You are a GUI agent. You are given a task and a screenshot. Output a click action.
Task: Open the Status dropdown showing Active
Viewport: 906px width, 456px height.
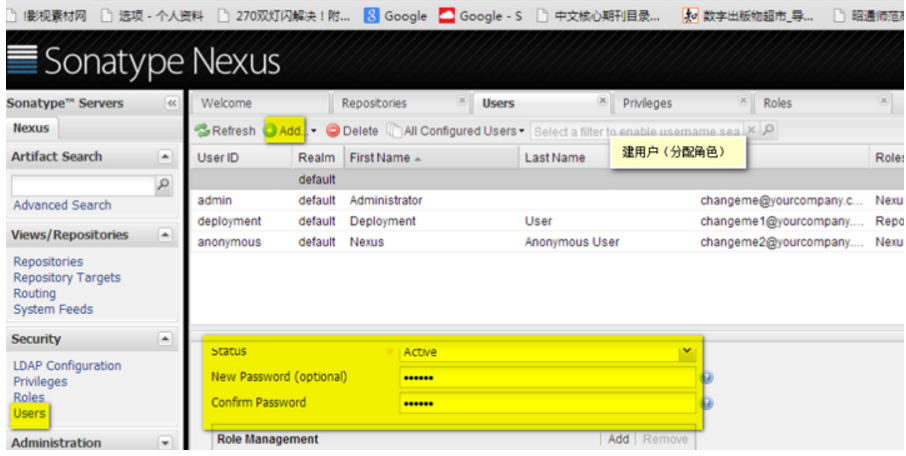click(x=686, y=352)
